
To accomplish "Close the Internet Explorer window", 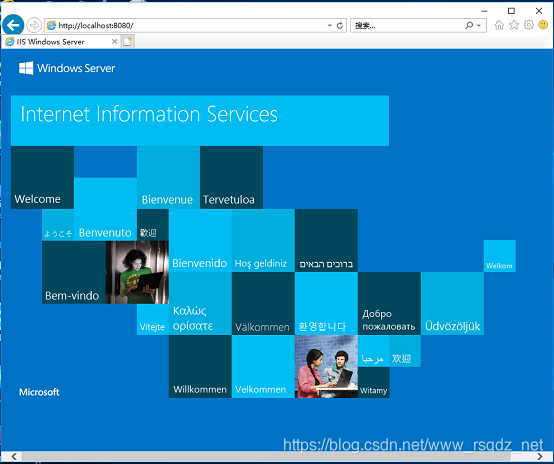I will (x=539, y=11).
